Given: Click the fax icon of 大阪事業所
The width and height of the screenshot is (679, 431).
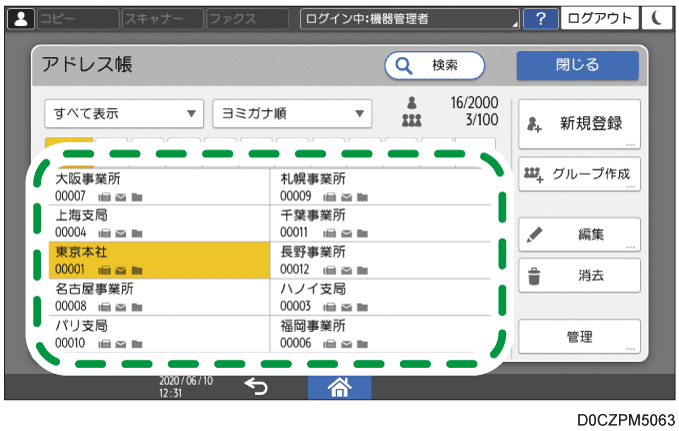Looking at the screenshot, I should pos(104,198).
